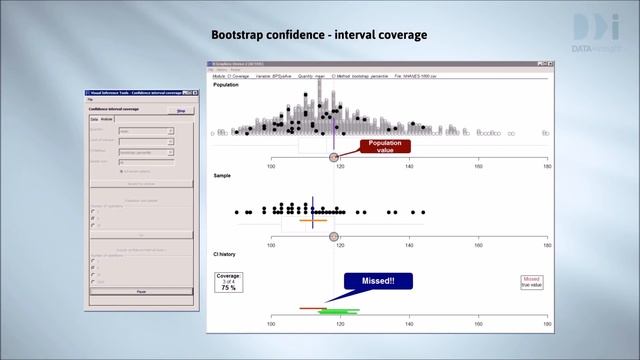
Task: Click the red missed interval in CI history
Action: point(313,309)
